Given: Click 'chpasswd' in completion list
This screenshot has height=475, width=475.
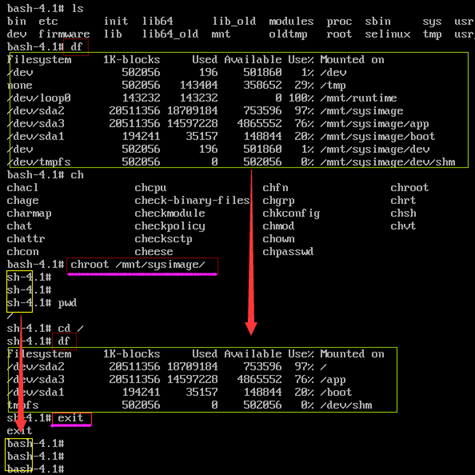Looking at the screenshot, I should tap(288, 252).
